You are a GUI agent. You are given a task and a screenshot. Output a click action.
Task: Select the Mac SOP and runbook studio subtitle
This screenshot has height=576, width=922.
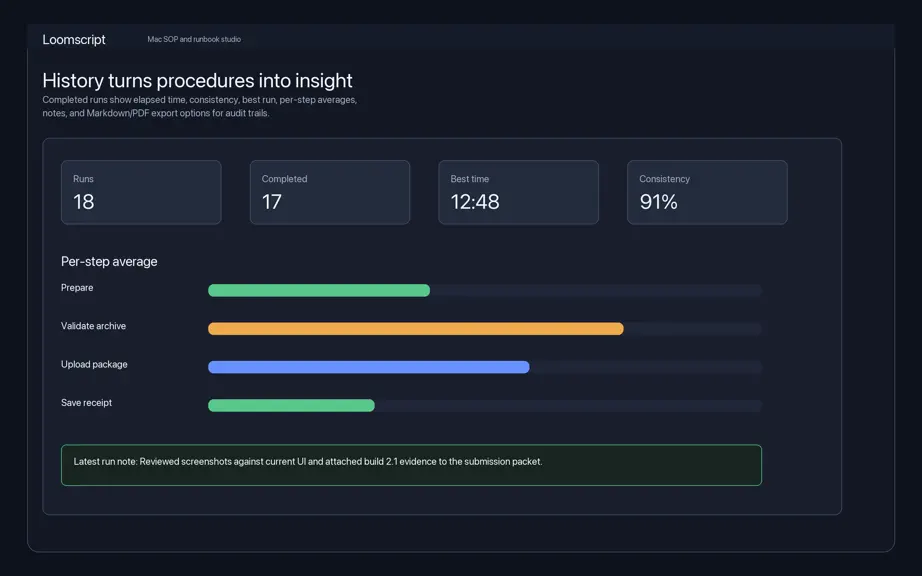click(x=194, y=39)
